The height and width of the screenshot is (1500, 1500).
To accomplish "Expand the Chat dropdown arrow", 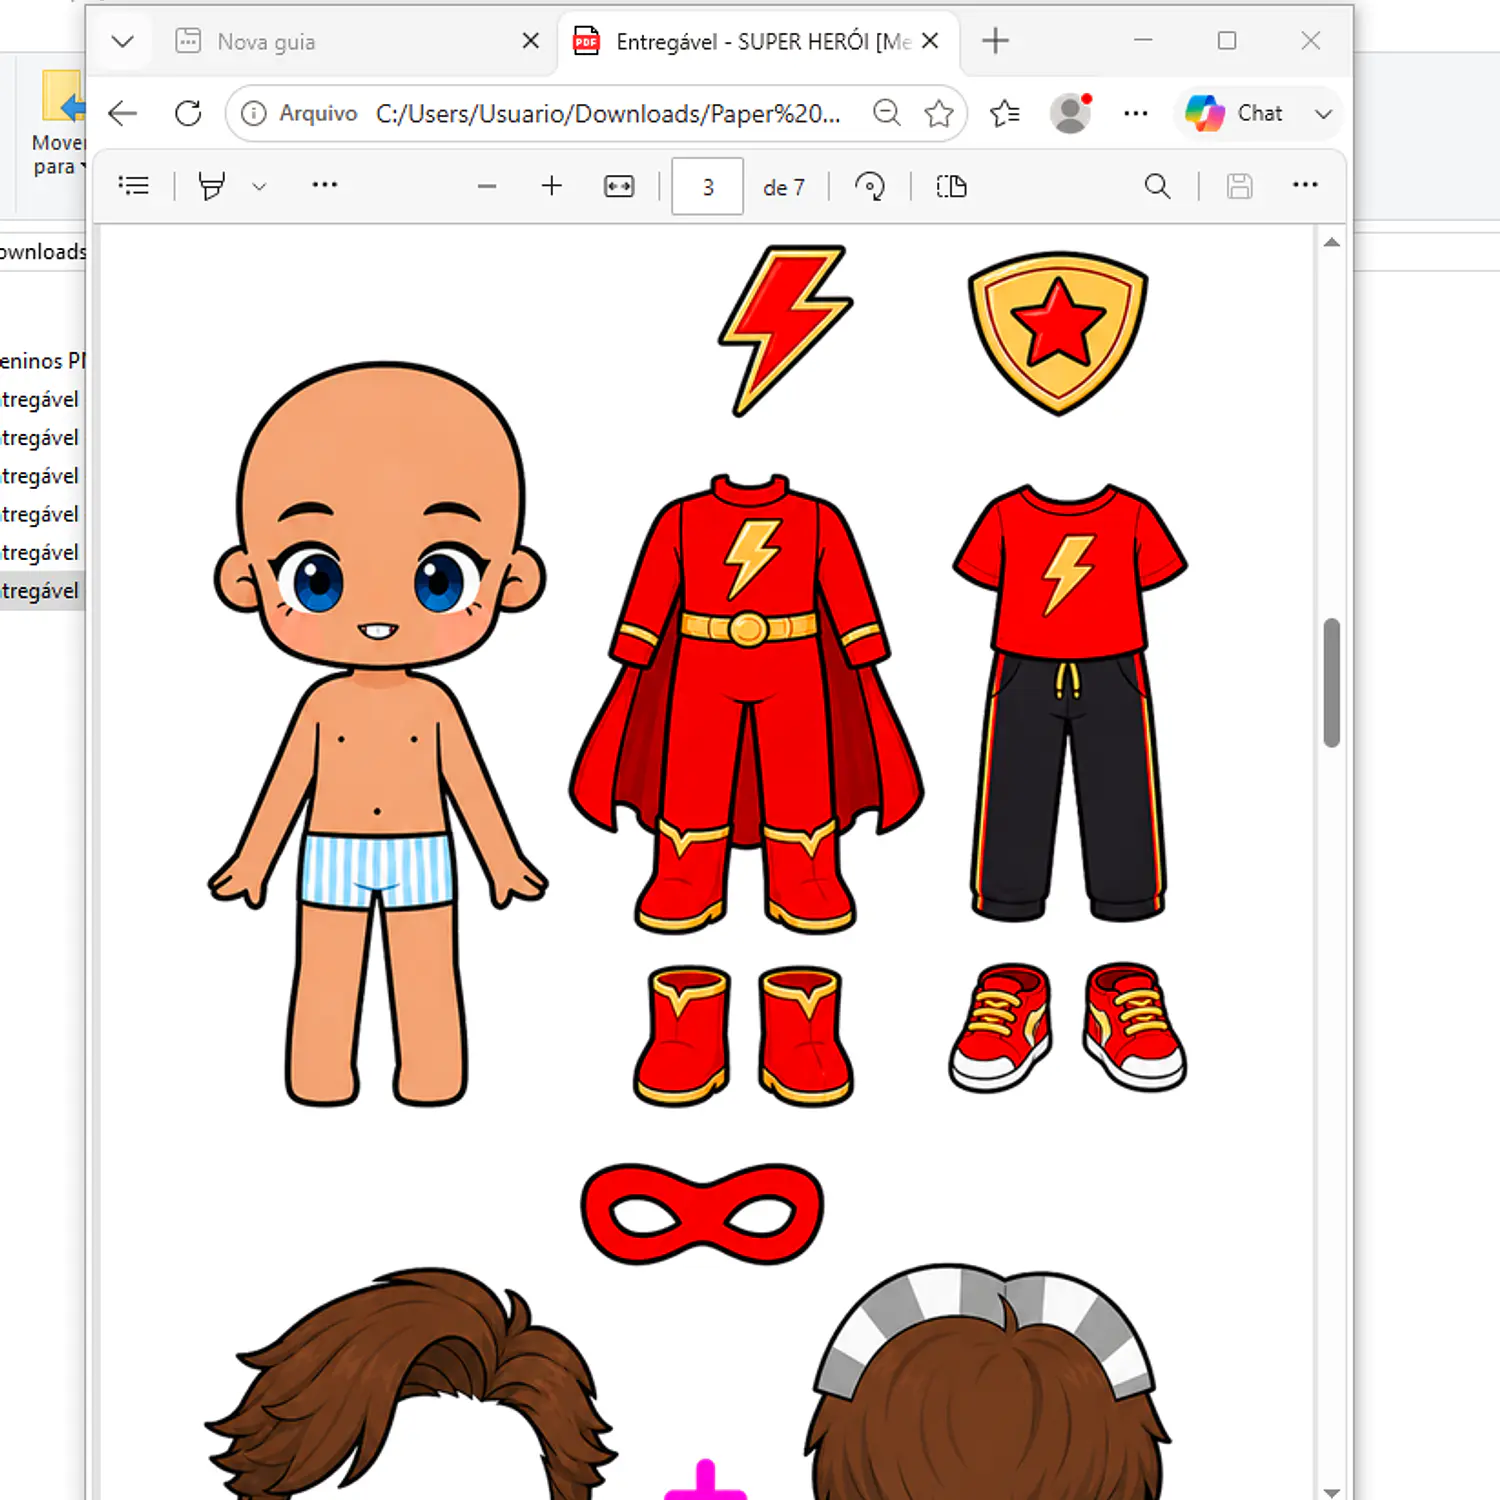I will 1323,114.
